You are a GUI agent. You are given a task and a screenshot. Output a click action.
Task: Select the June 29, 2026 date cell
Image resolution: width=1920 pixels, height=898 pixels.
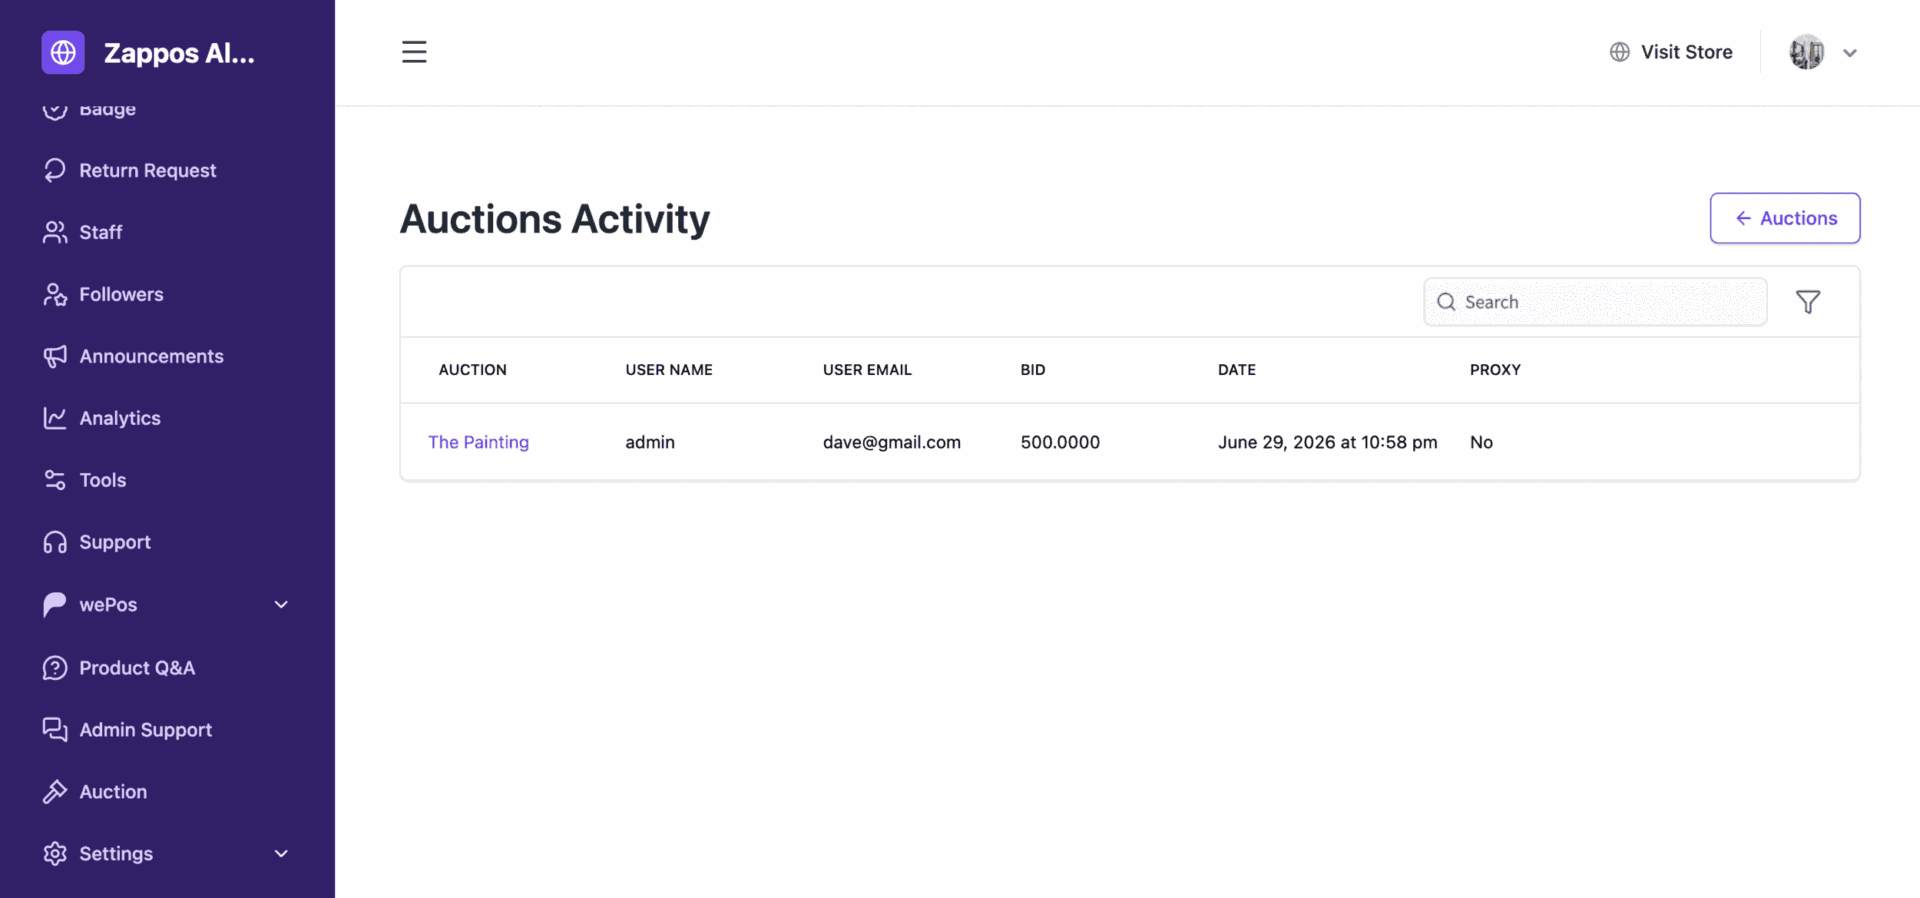point(1327,442)
